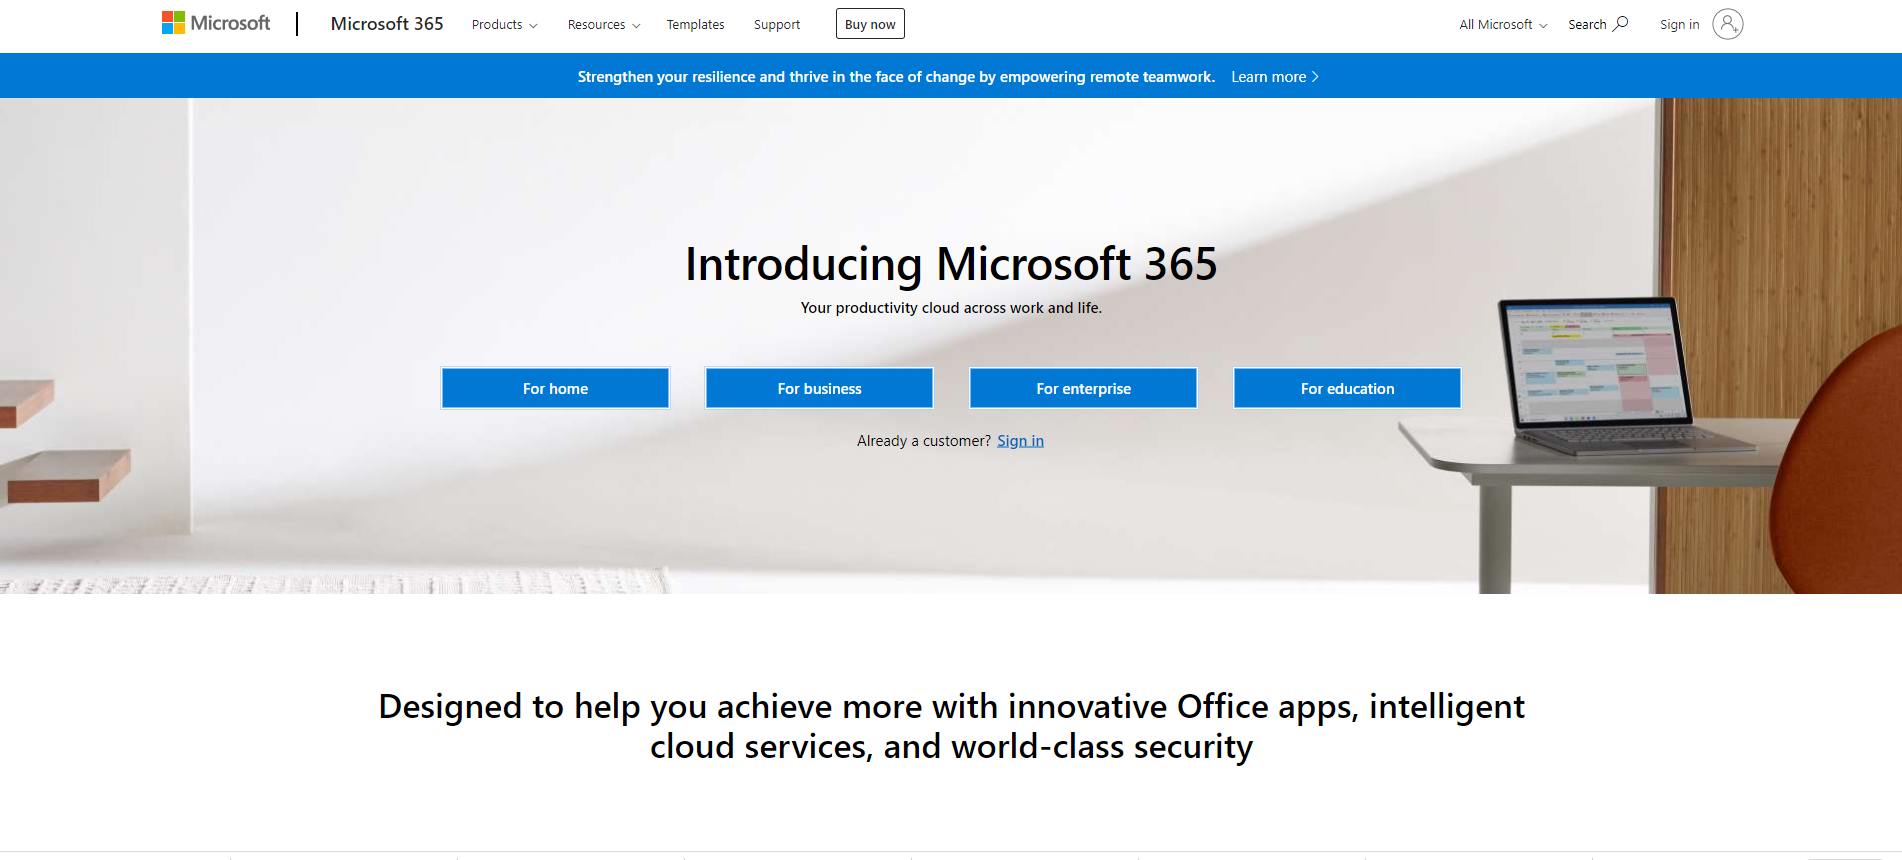Select the For home option

(555, 388)
